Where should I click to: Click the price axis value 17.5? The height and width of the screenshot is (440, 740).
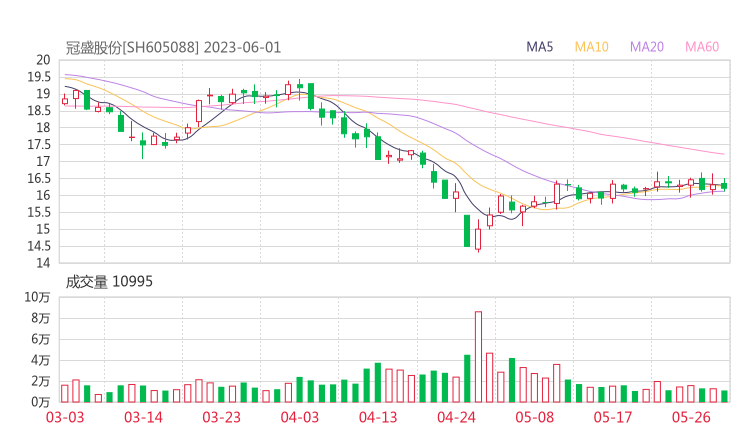click(x=39, y=145)
